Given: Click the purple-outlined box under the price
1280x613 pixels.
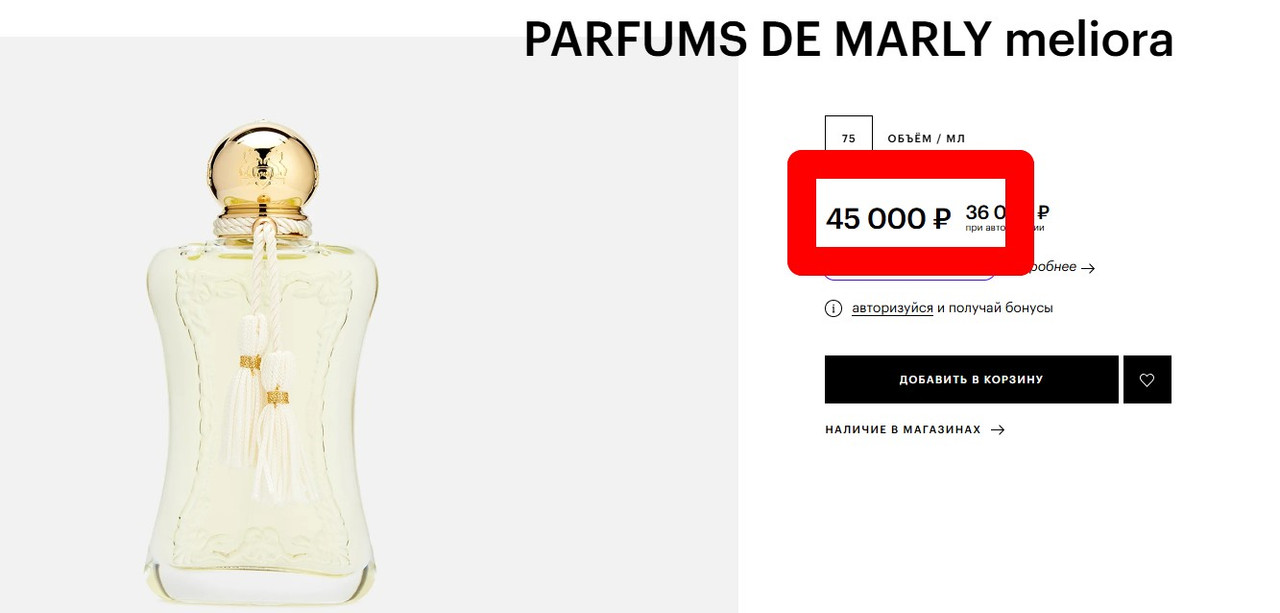Looking at the screenshot, I should (x=909, y=269).
